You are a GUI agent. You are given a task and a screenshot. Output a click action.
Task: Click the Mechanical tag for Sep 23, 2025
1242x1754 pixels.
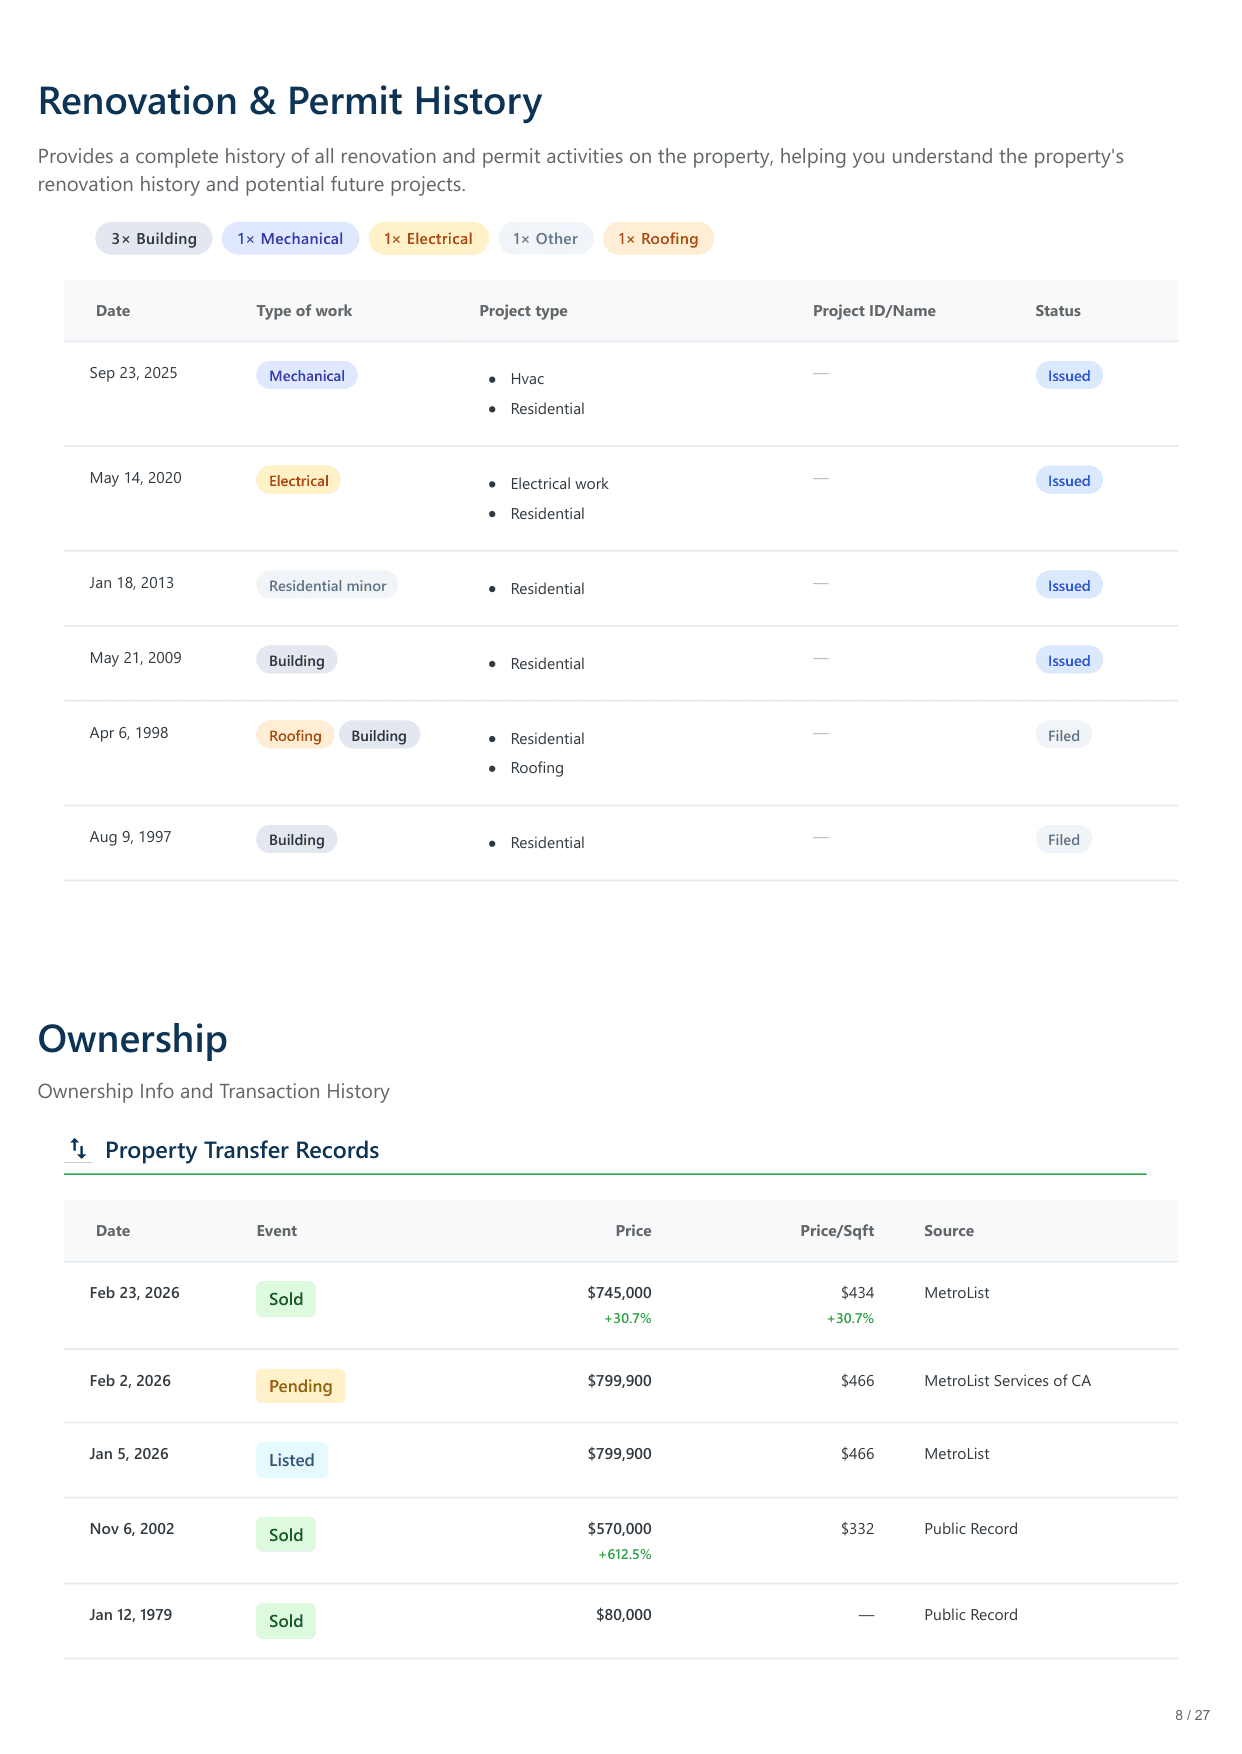[306, 375]
